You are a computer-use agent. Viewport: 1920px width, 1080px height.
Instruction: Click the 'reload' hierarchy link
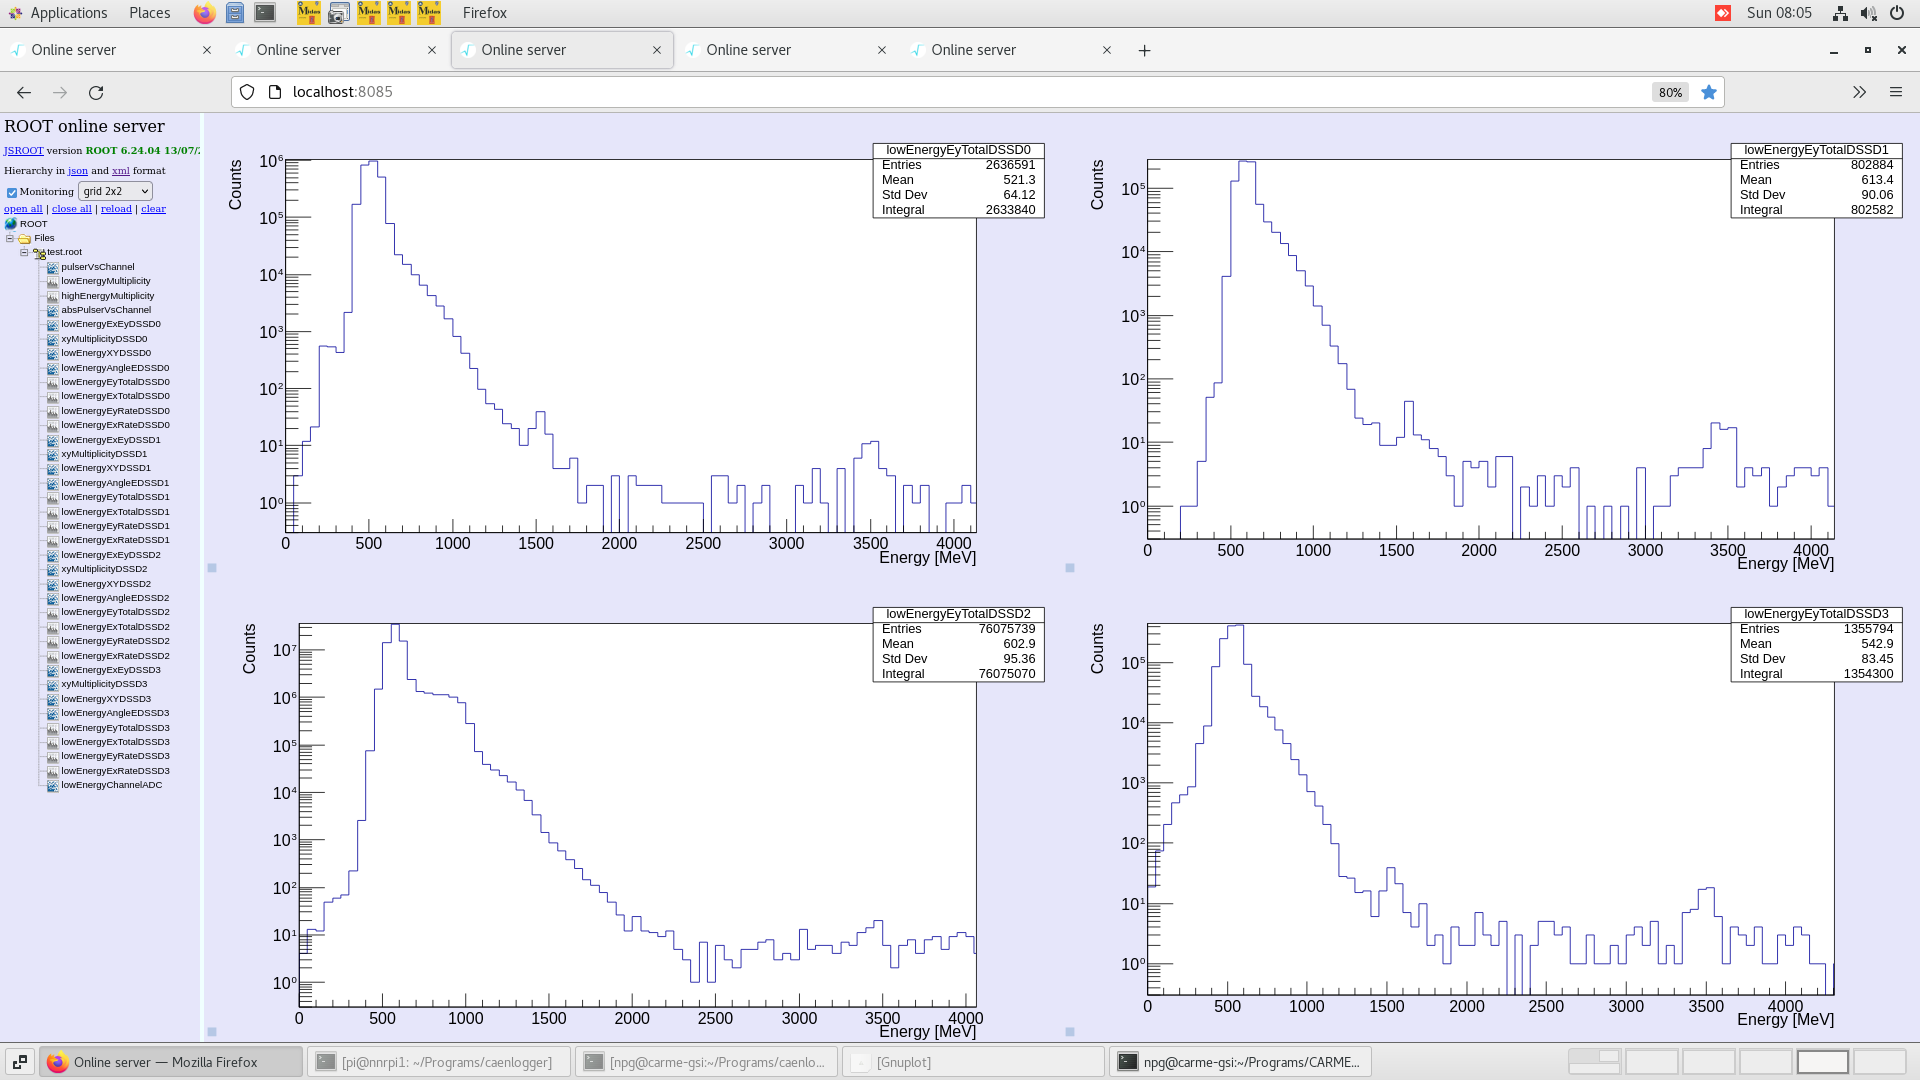(x=116, y=209)
